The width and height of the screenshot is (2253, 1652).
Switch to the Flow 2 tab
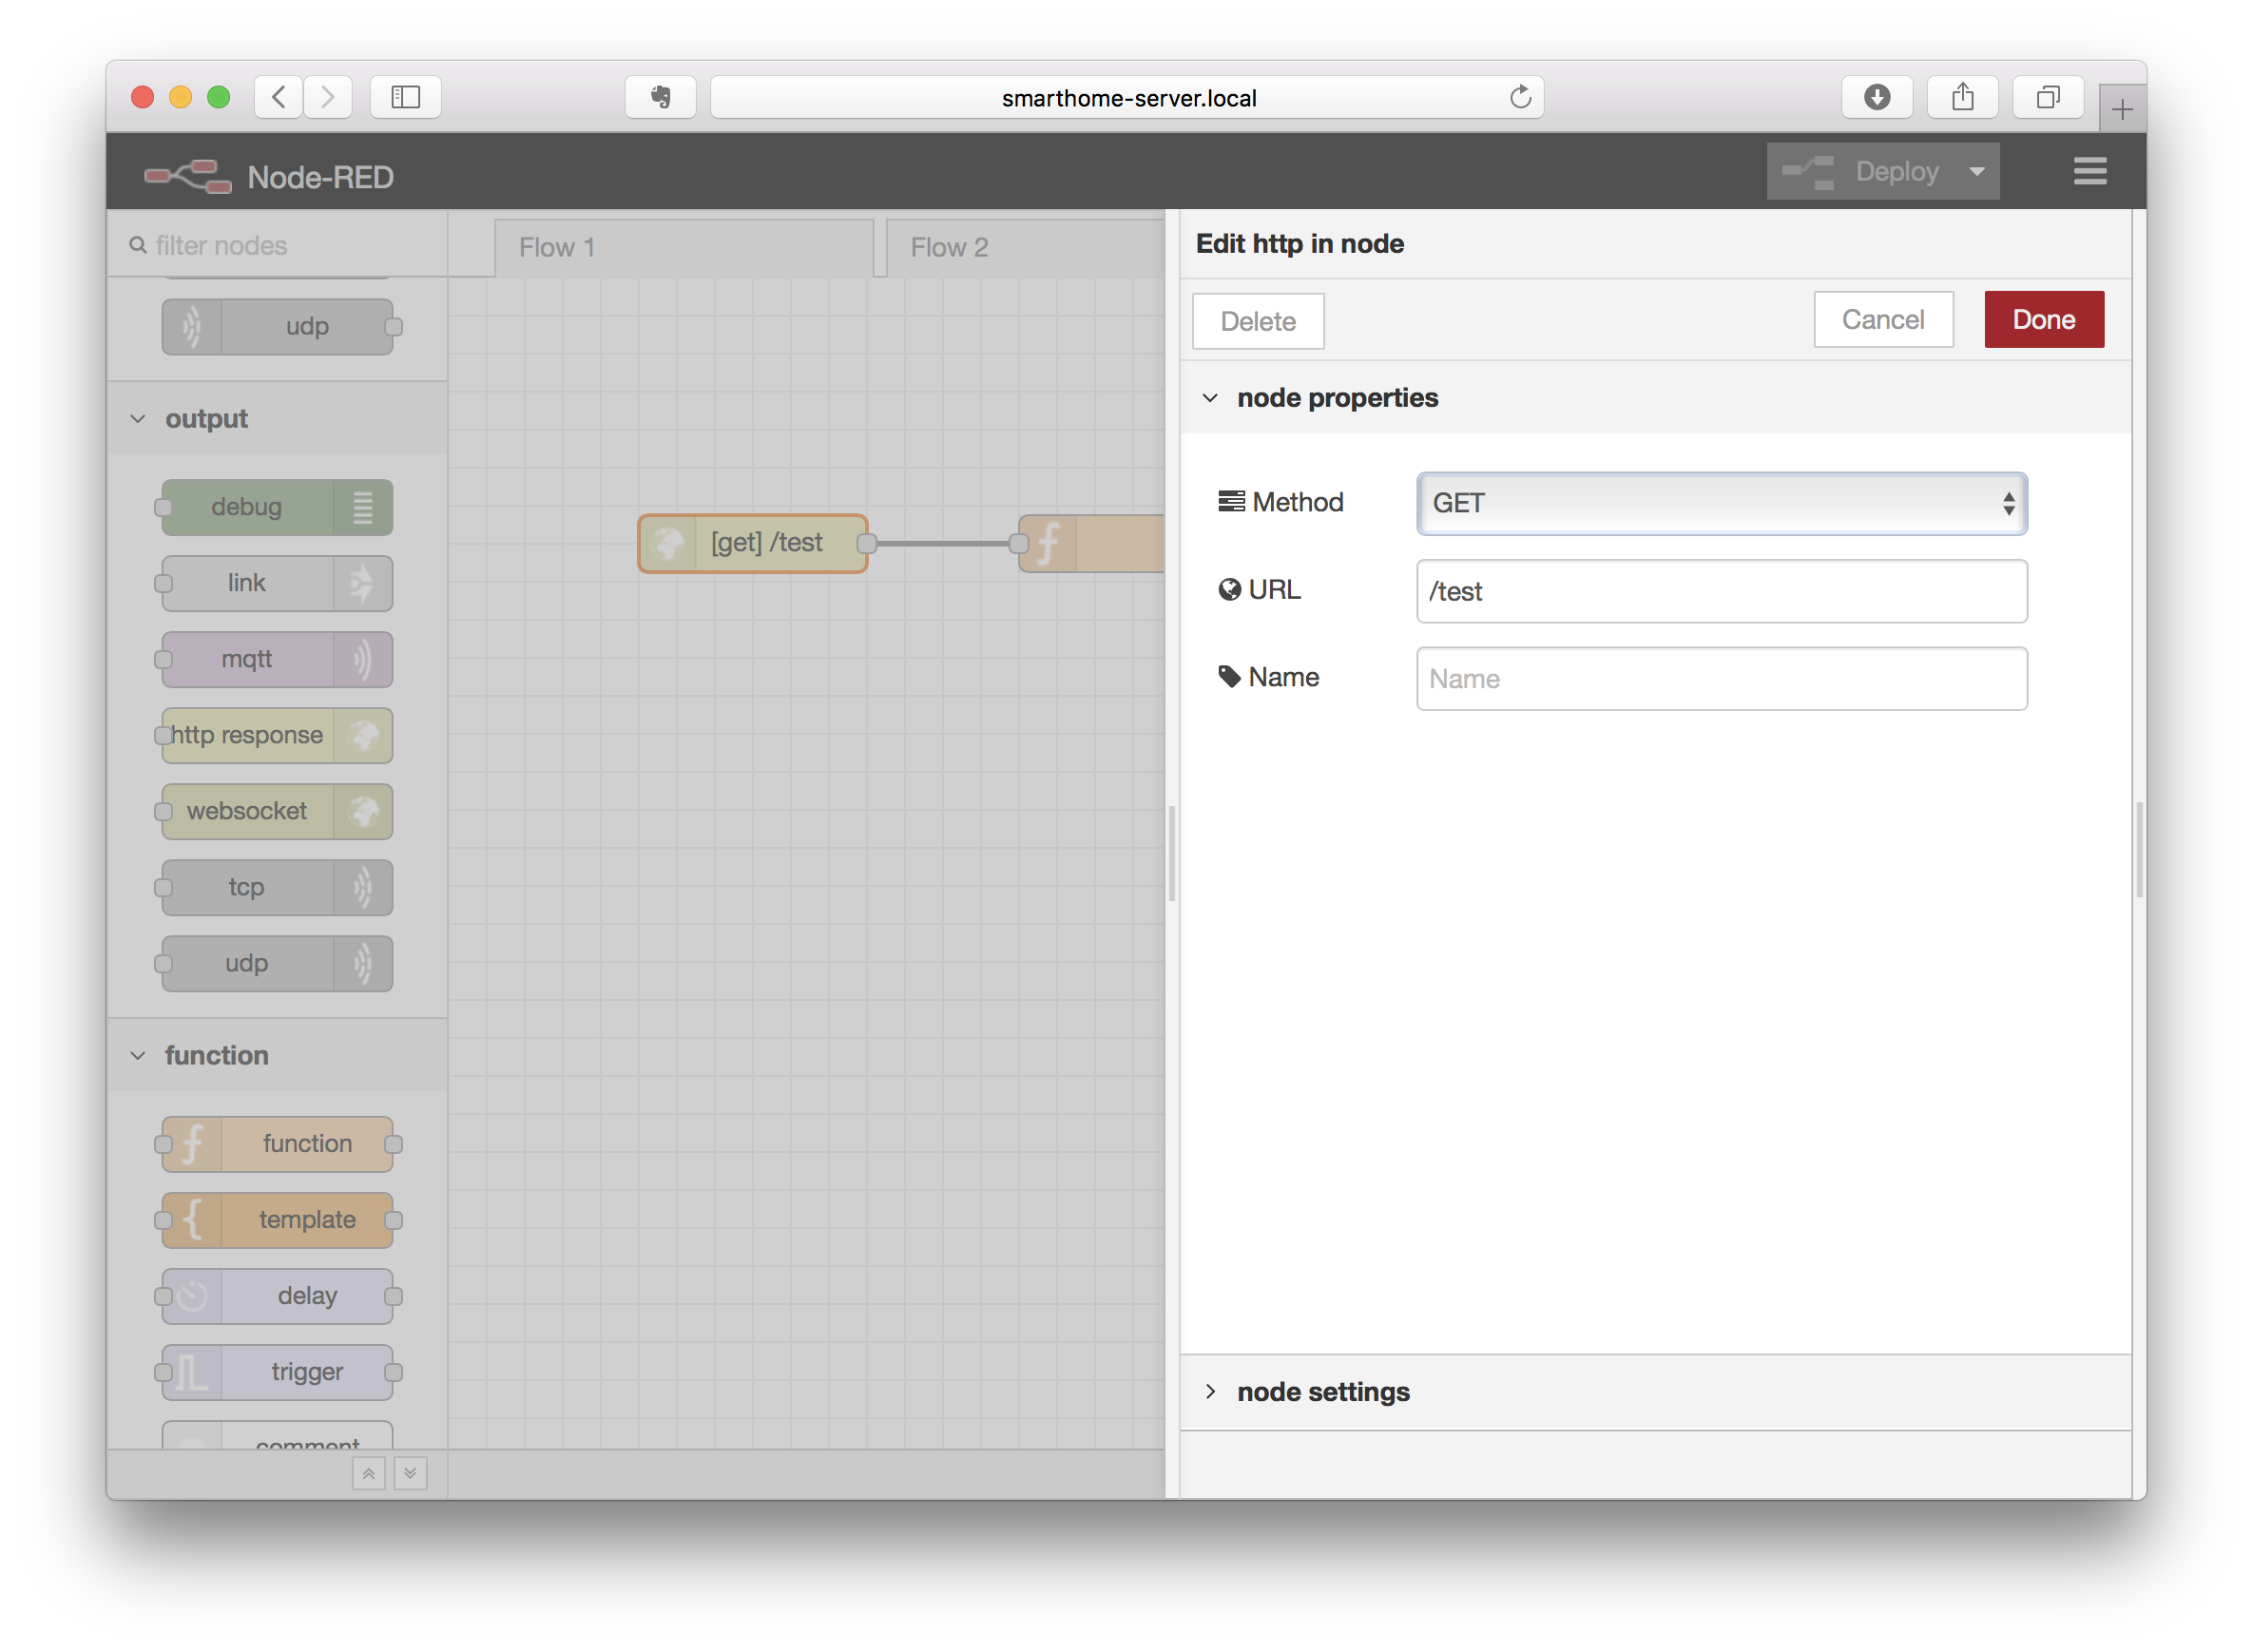(948, 247)
